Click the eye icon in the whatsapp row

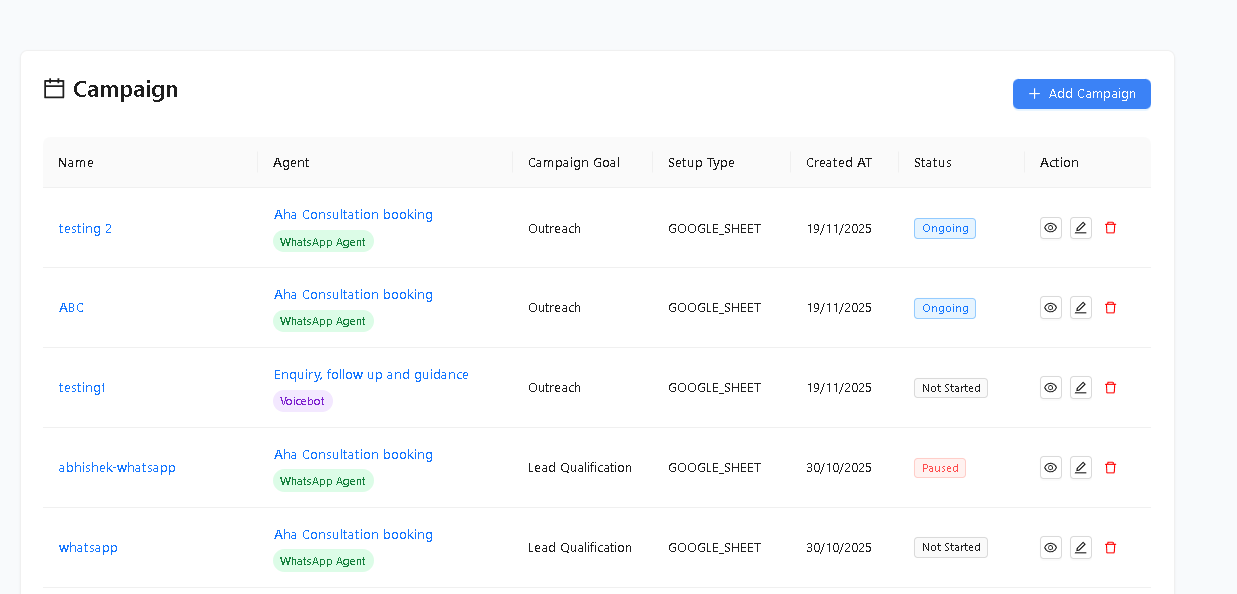pyautogui.click(x=1050, y=548)
